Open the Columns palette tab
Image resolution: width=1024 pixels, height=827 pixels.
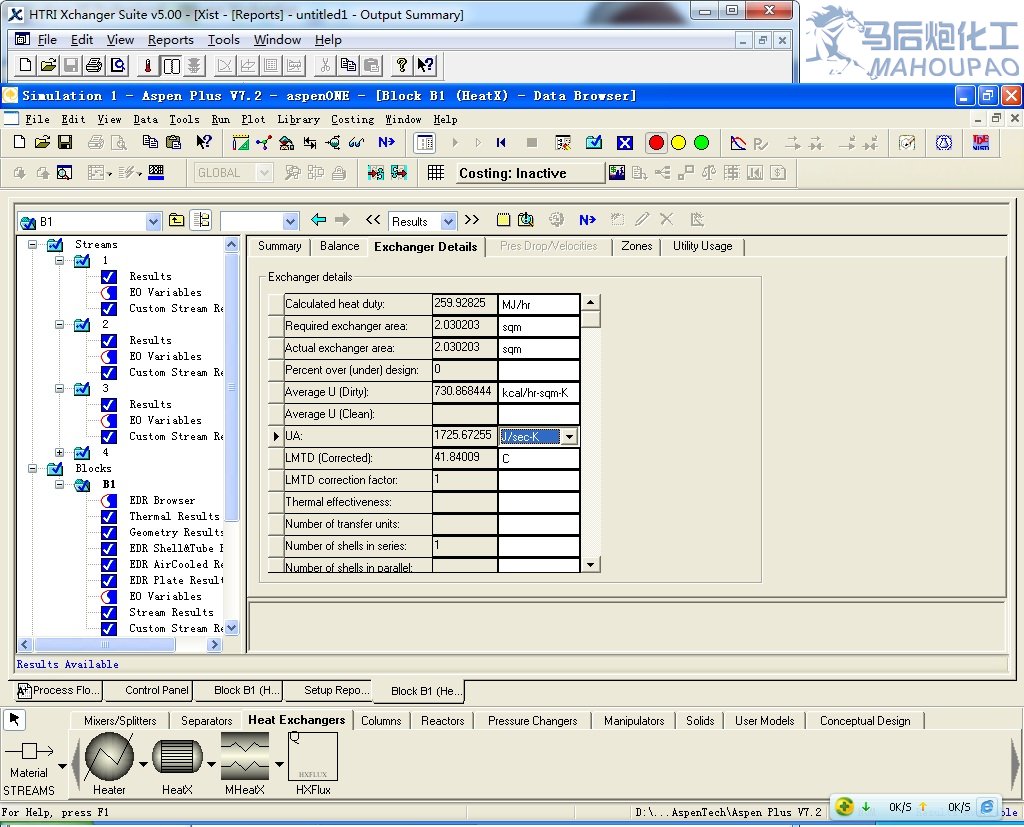click(381, 721)
